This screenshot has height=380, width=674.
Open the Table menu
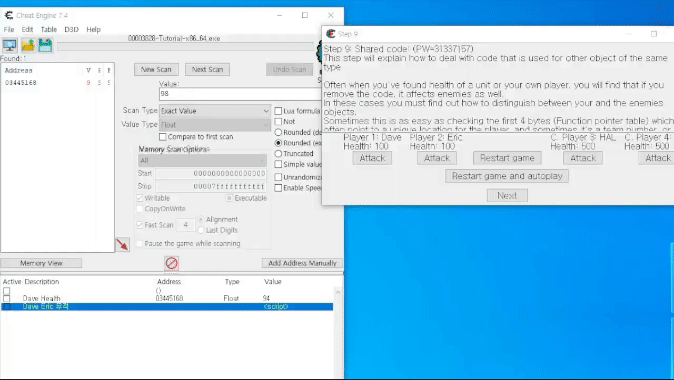(x=49, y=30)
